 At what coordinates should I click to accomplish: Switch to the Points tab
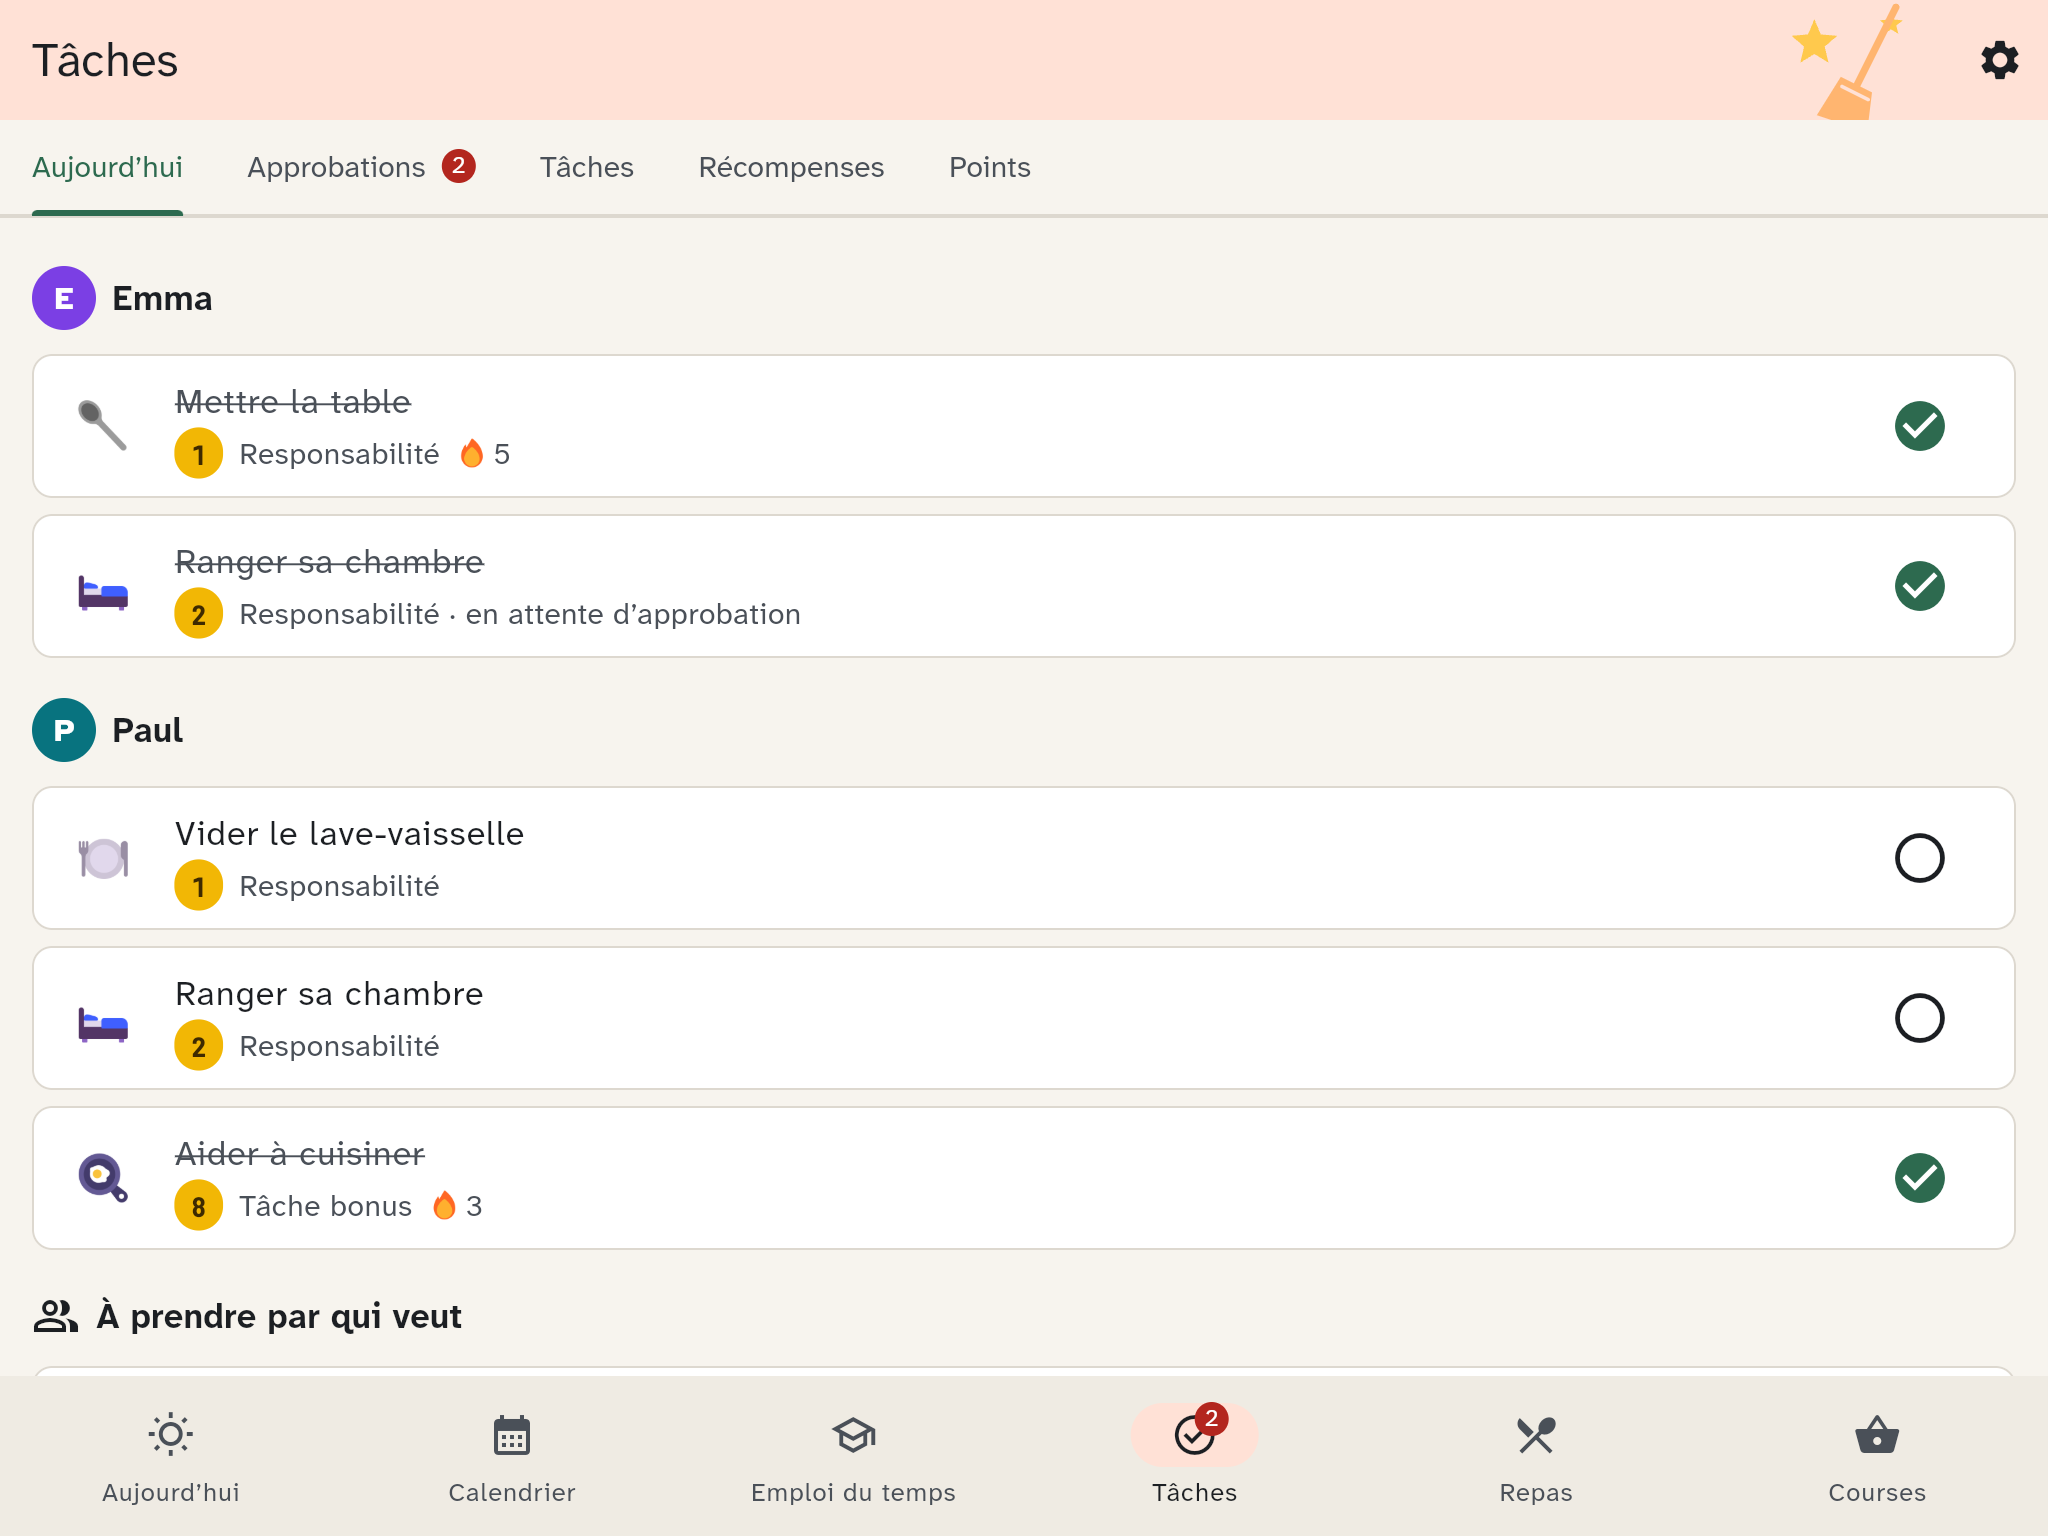coord(989,167)
